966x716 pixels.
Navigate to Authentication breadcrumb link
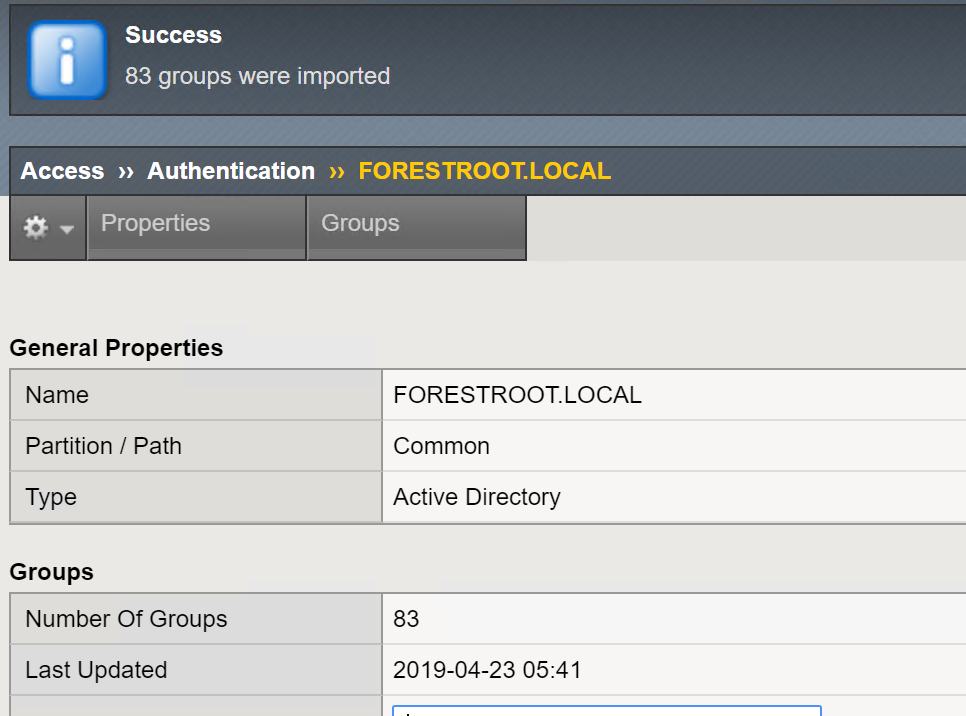(231, 171)
